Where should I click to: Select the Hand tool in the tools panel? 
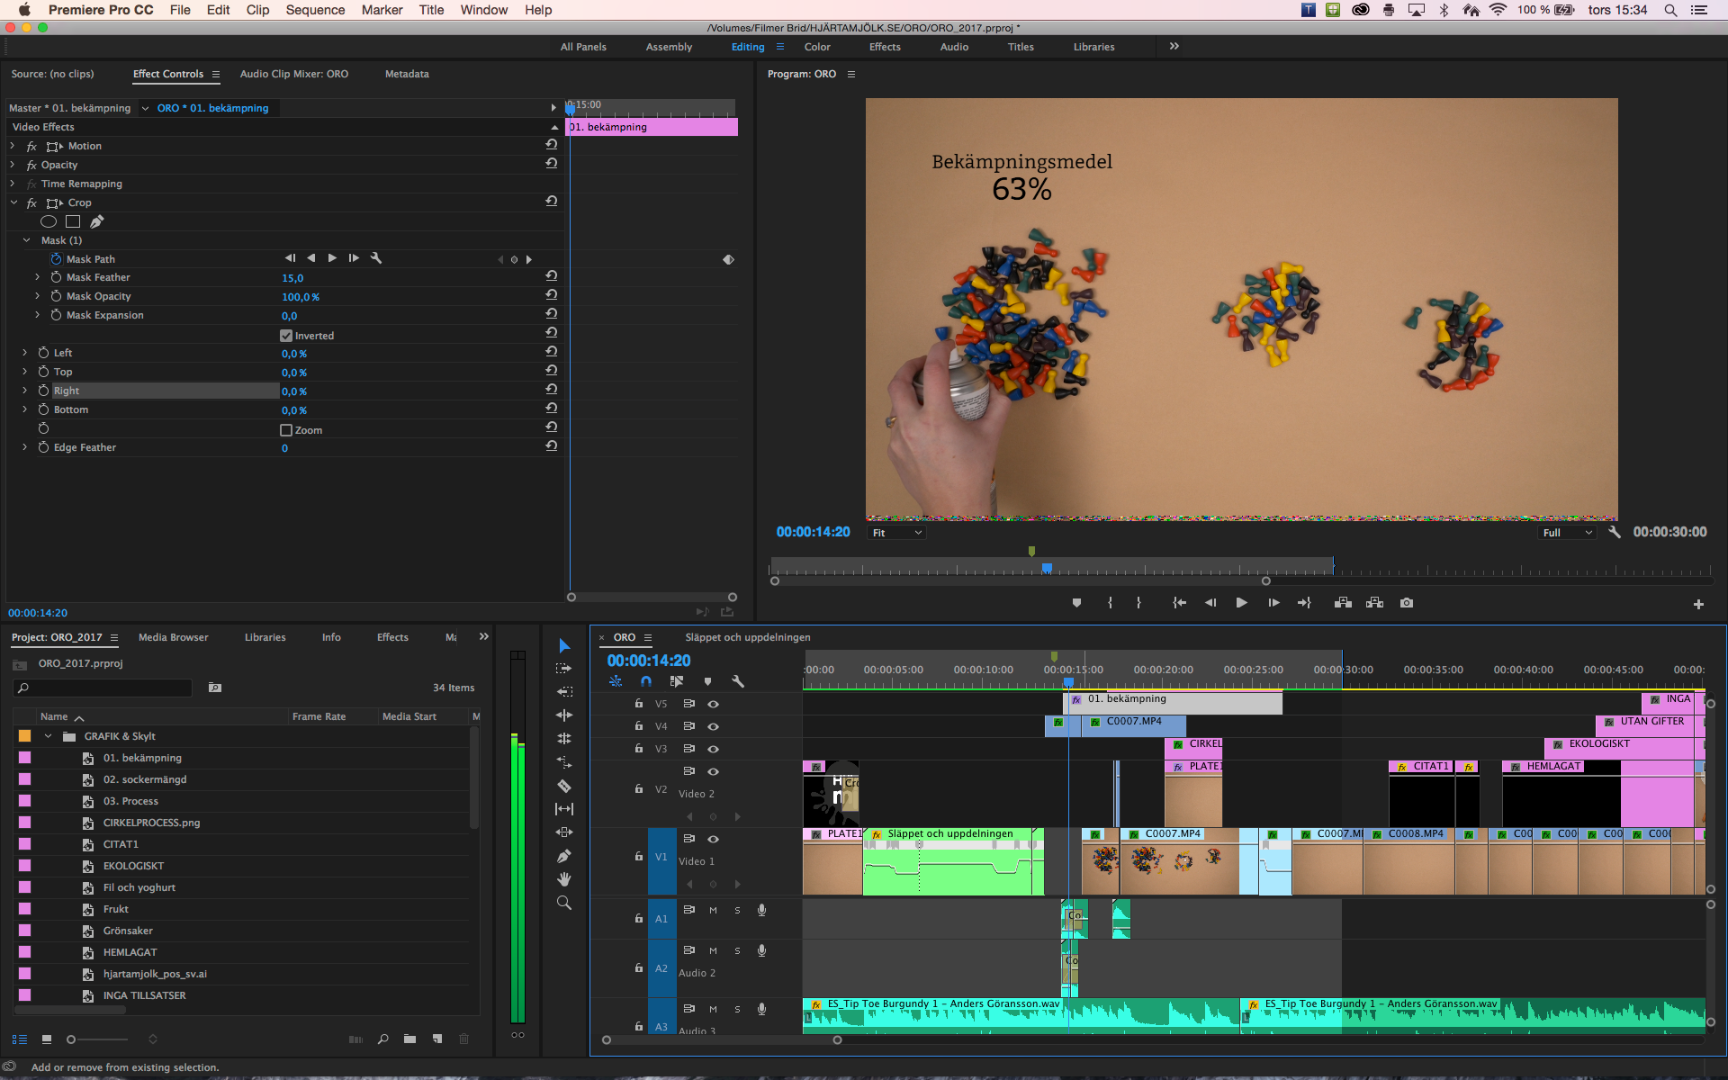tap(564, 879)
